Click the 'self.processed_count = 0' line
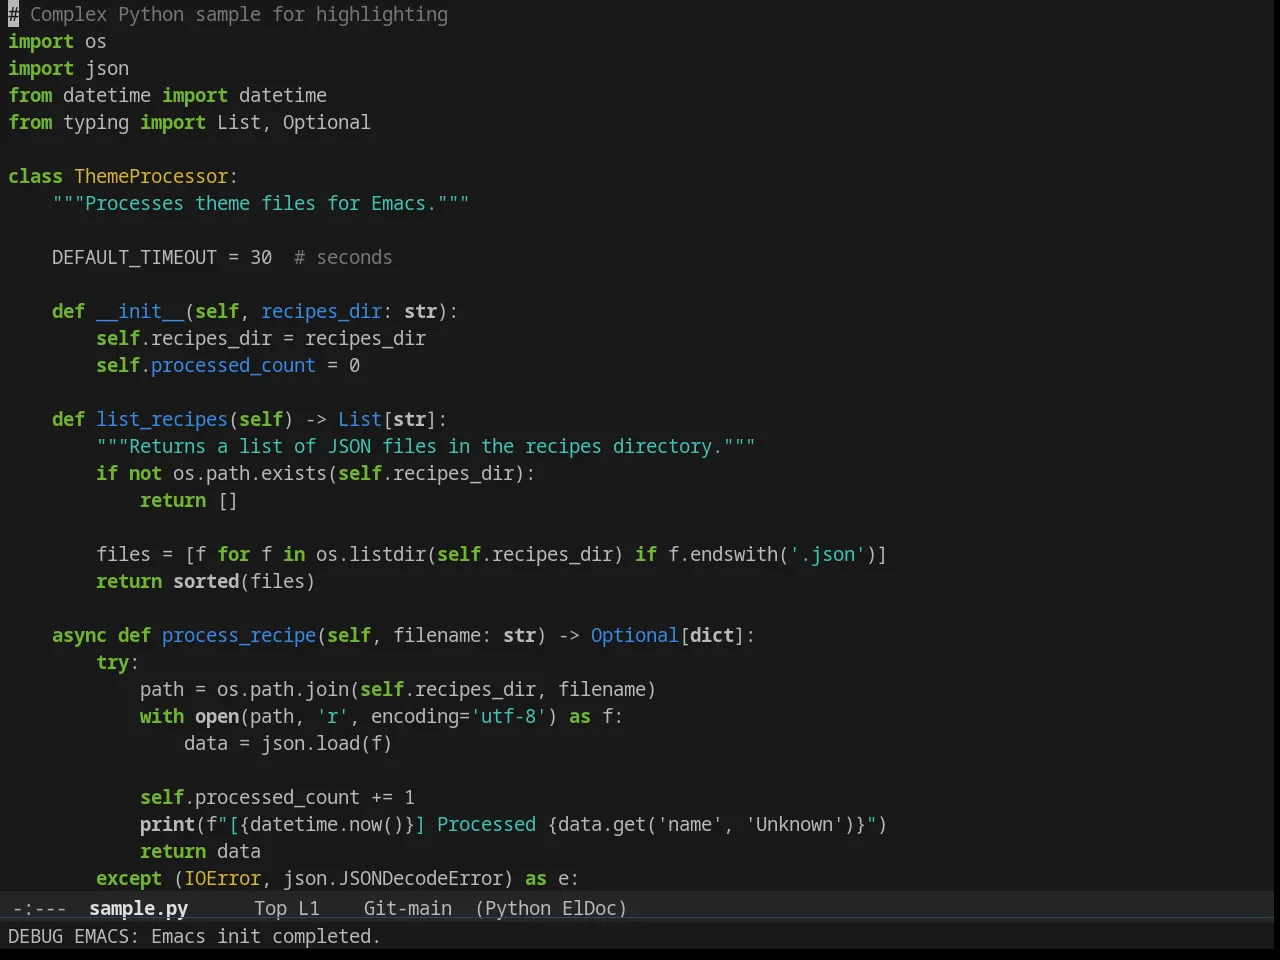 pyautogui.click(x=228, y=365)
